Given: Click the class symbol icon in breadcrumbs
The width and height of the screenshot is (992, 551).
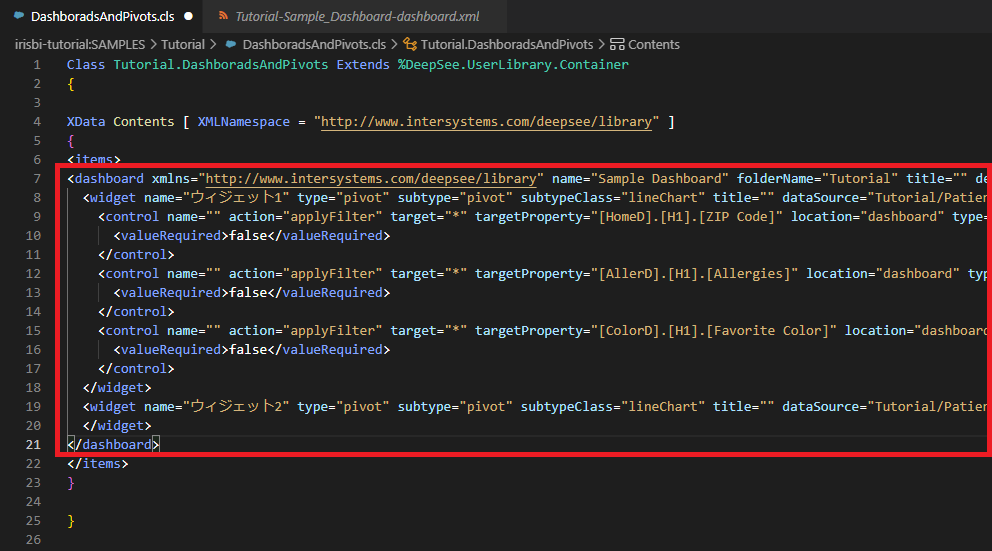Looking at the screenshot, I should click(x=409, y=45).
